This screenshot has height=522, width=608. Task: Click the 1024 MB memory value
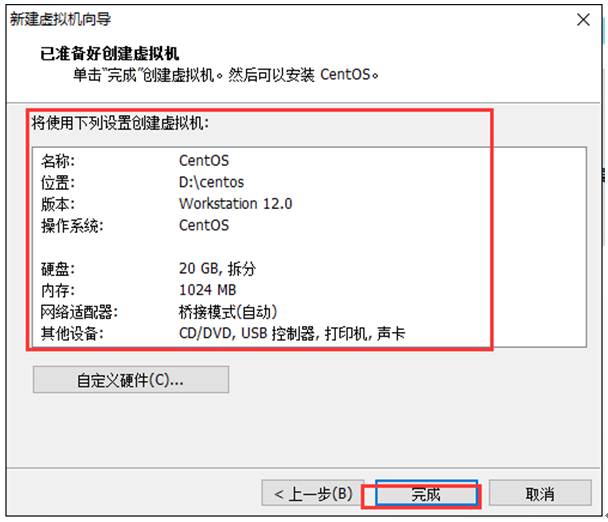tap(207, 290)
